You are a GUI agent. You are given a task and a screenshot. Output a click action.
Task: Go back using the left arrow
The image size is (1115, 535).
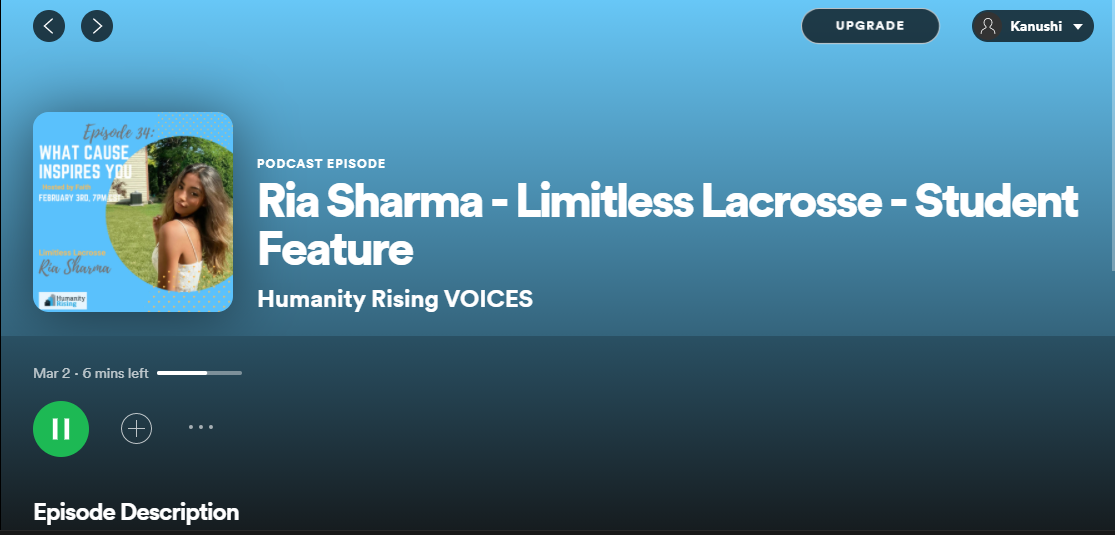pyautogui.click(x=48, y=26)
